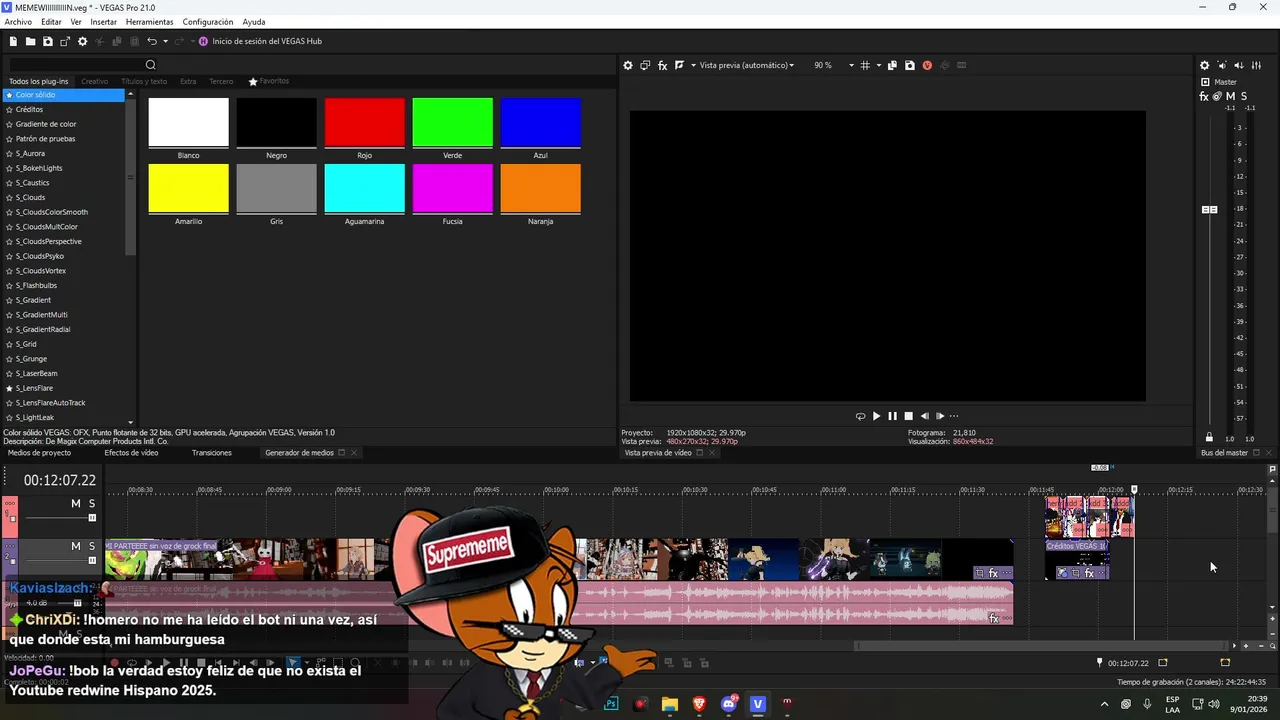The width and height of the screenshot is (1280, 720).
Task: Stop the preview playback
Action: click(908, 416)
